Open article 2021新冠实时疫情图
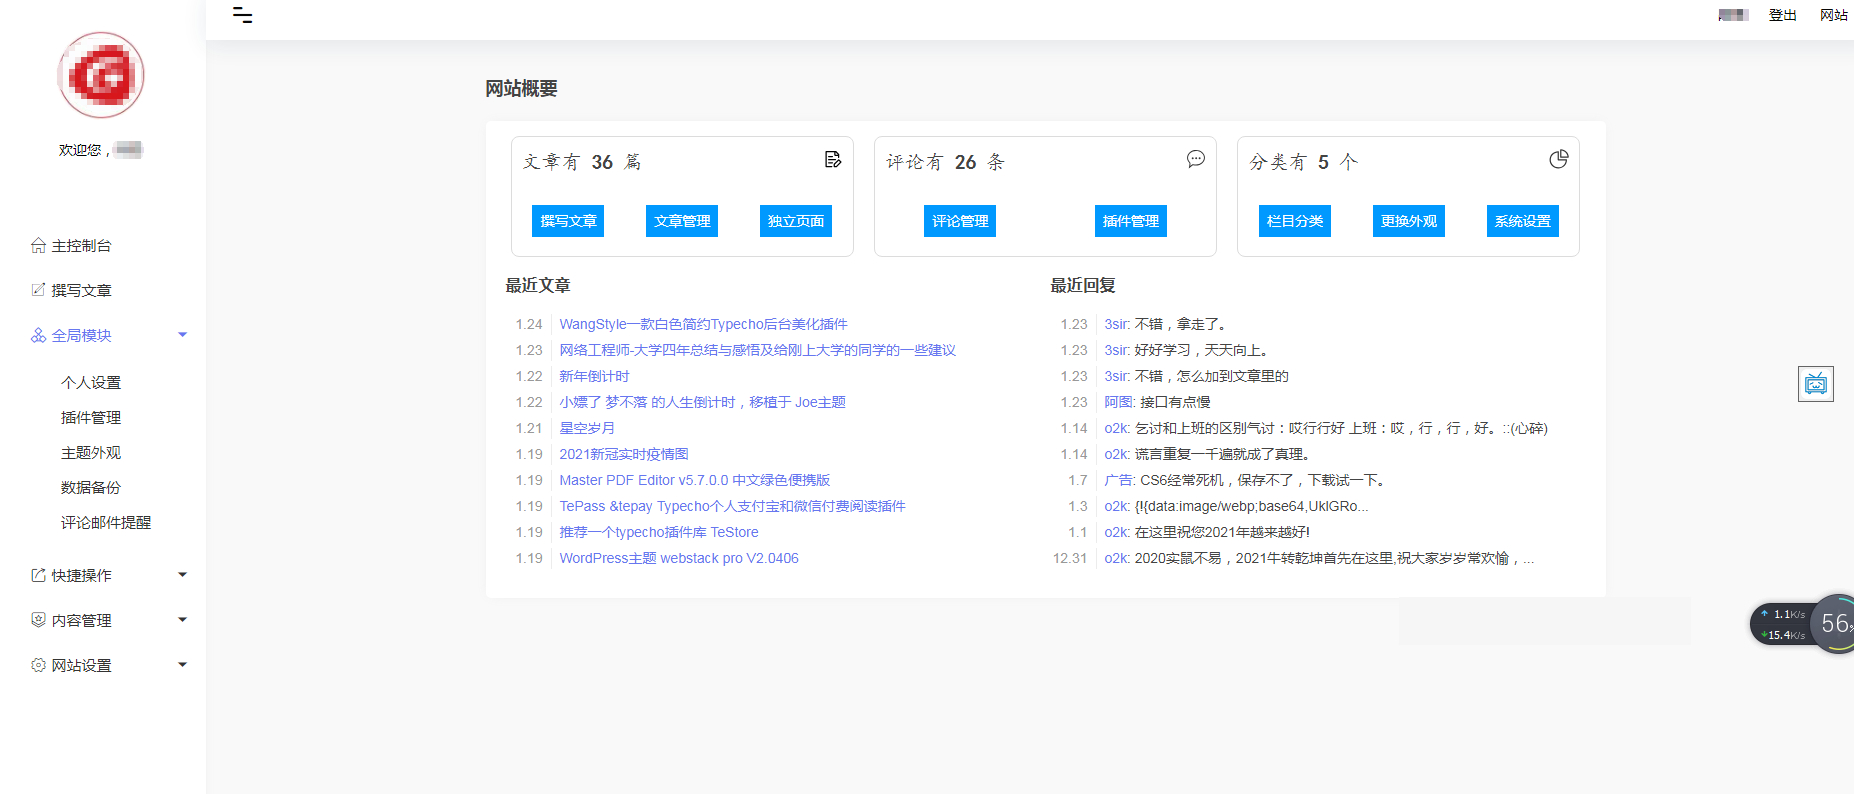Viewport: 1854px width, 794px height. 624,454
